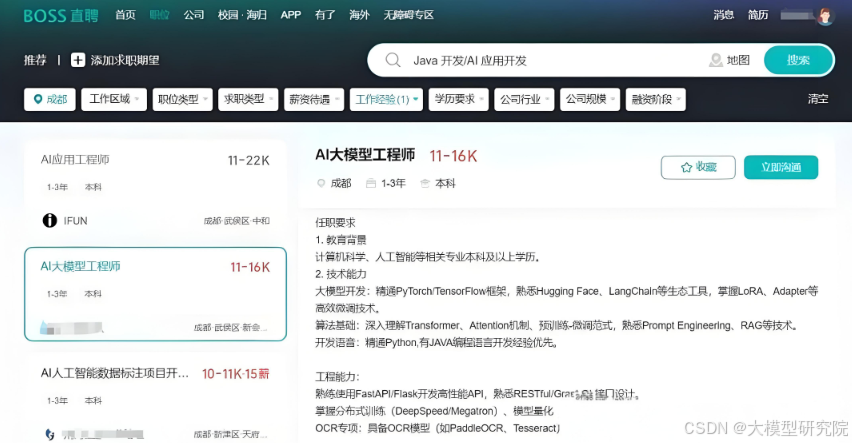Open the 公司 navigation item
Screen dimensions: 852x443
tap(193, 15)
